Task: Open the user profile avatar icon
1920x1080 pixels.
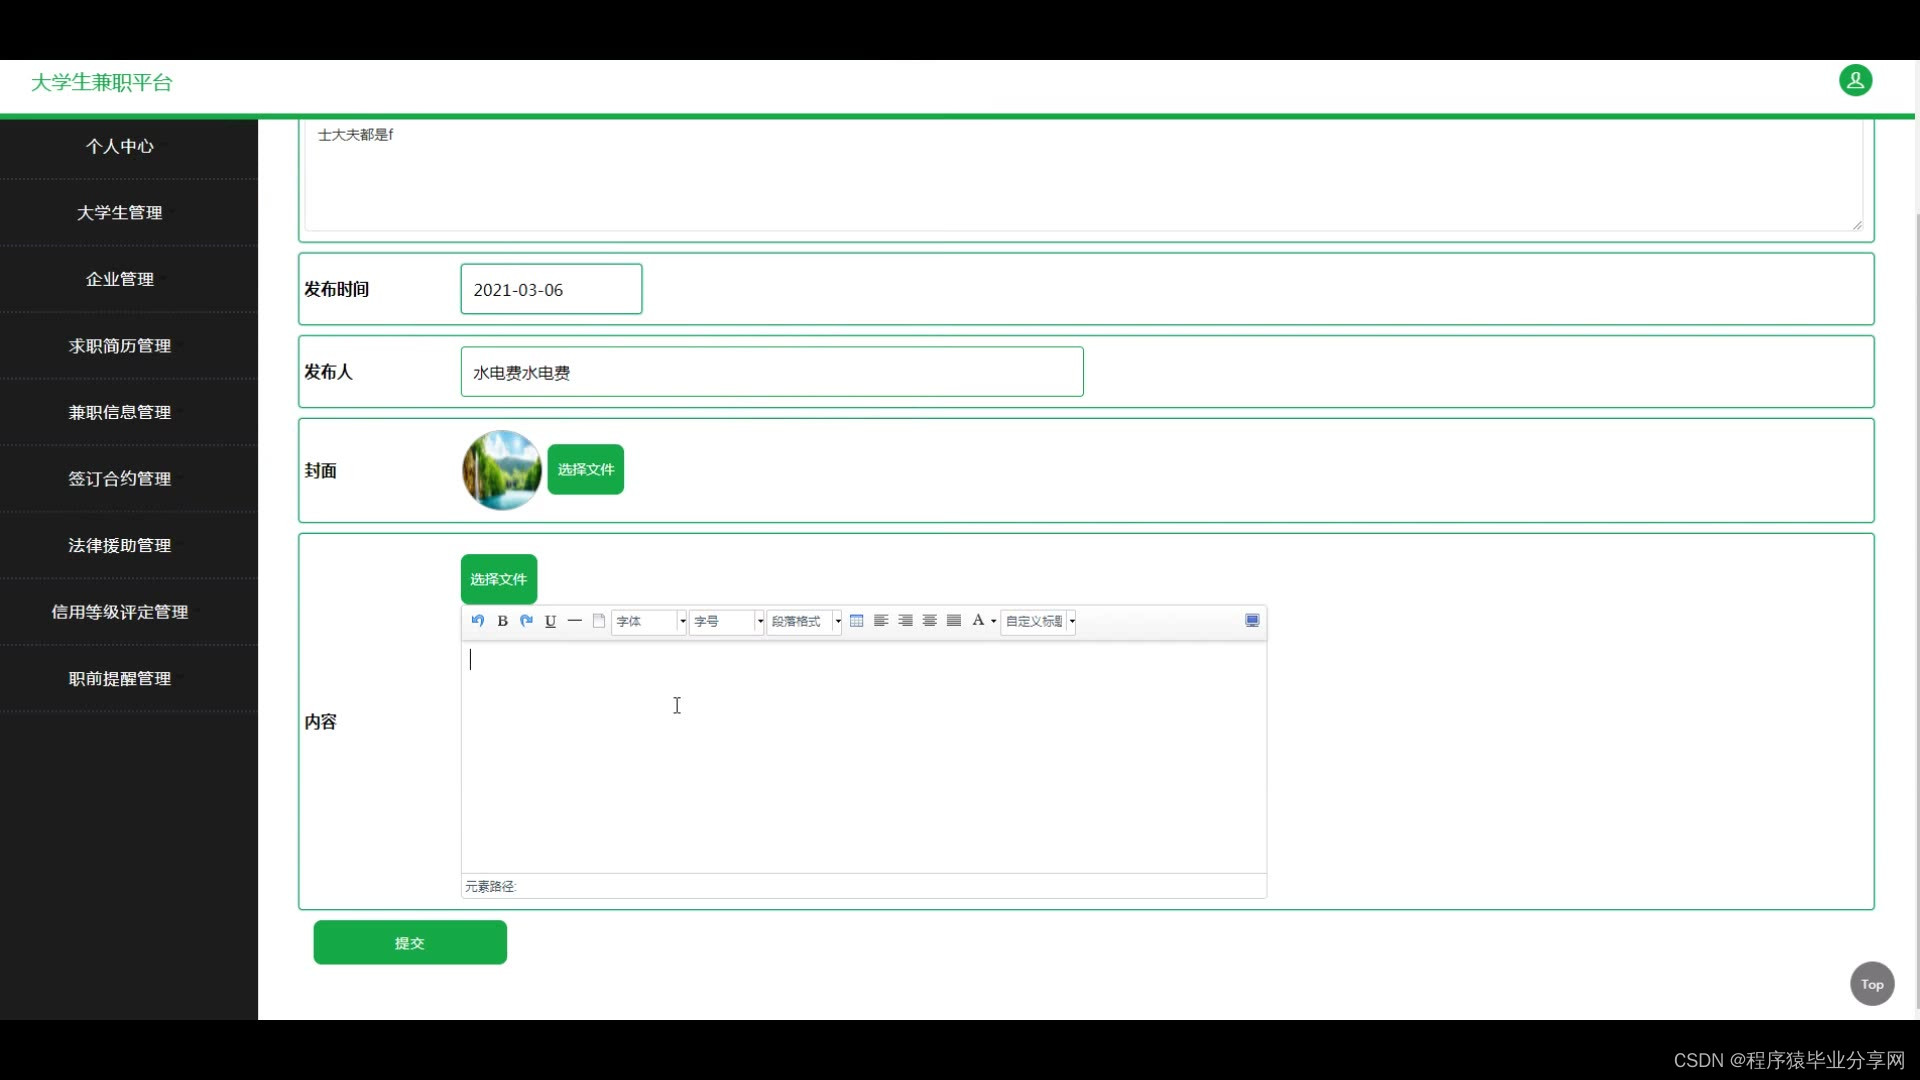Action: (x=1855, y=81)
